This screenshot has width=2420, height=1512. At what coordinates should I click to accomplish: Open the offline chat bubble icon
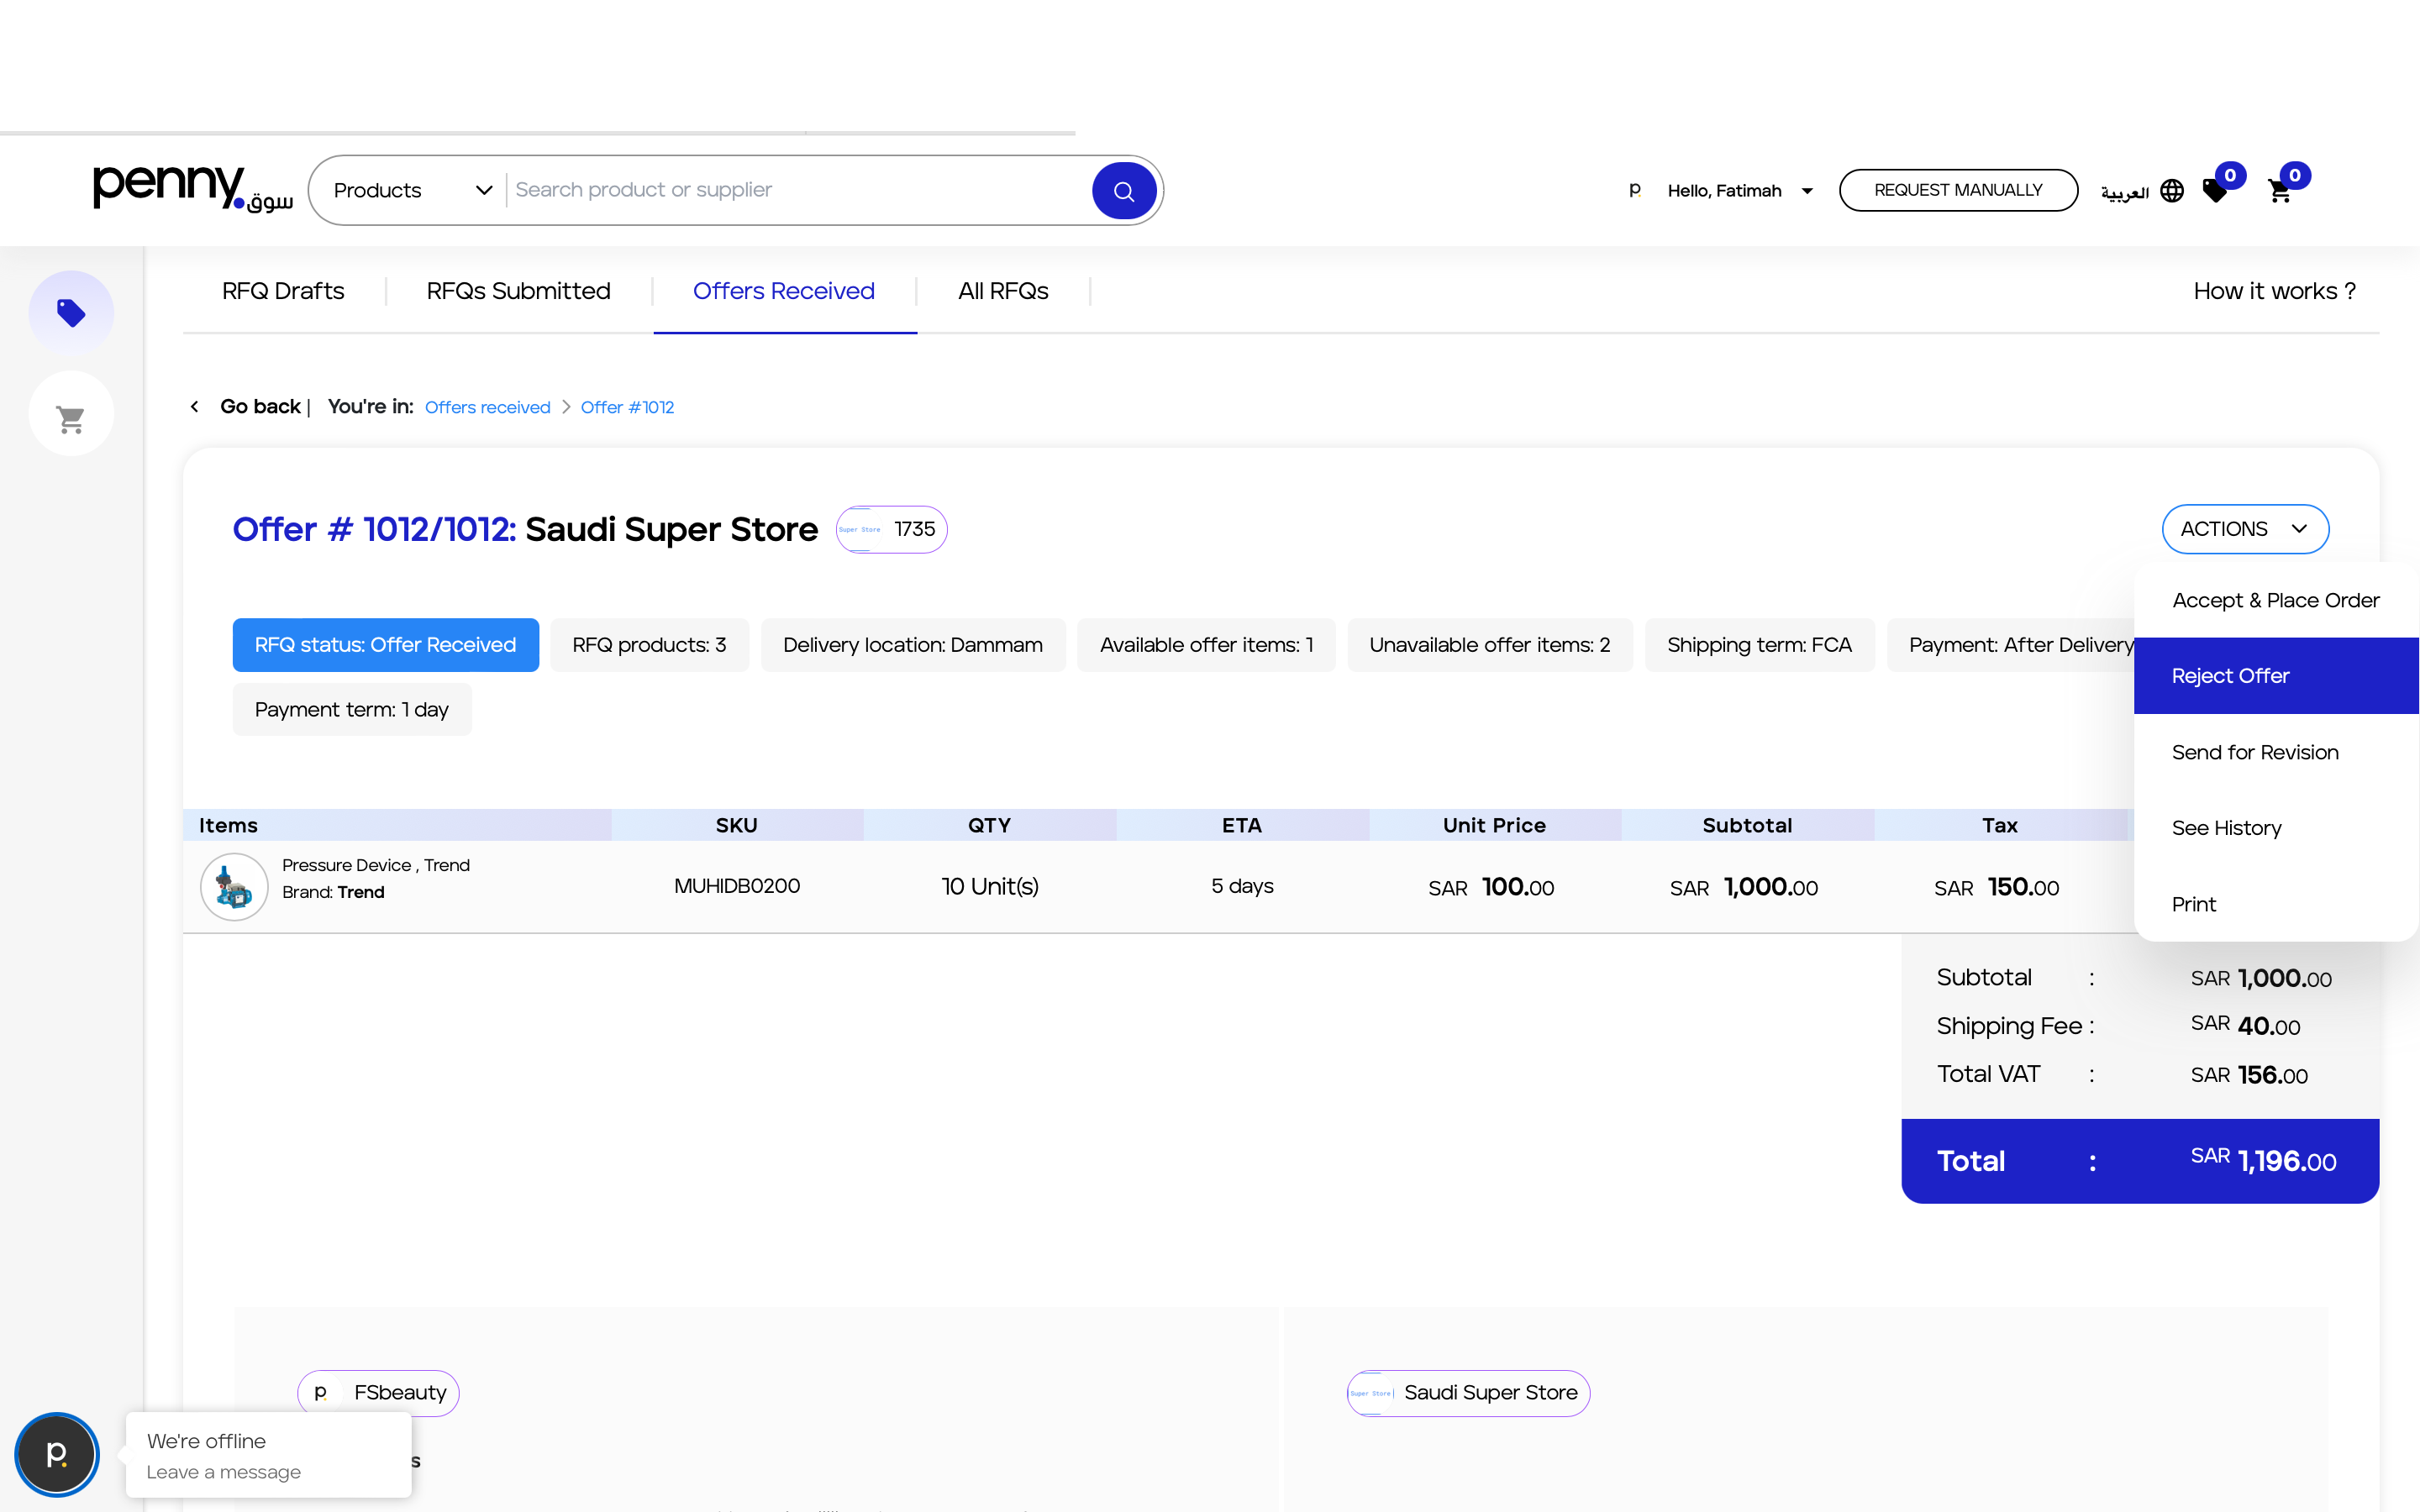[x=57, y=1454]
